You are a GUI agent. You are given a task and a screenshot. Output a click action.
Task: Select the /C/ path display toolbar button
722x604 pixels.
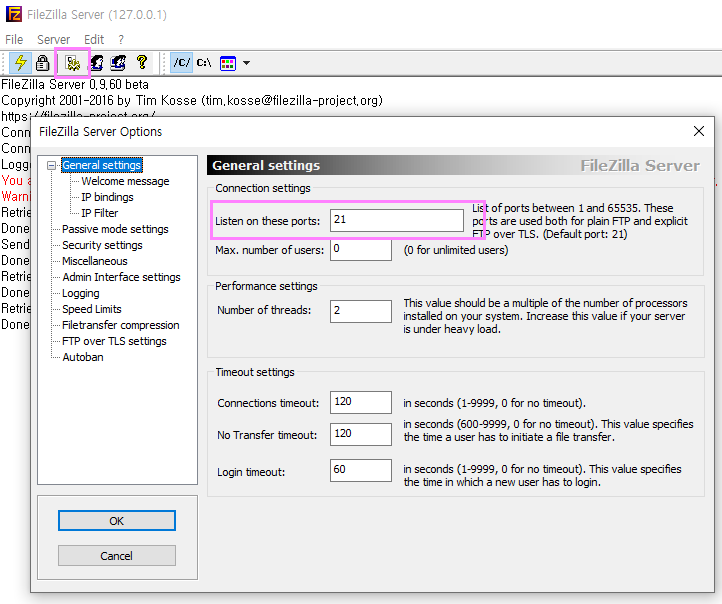click(x=181, y=63)
